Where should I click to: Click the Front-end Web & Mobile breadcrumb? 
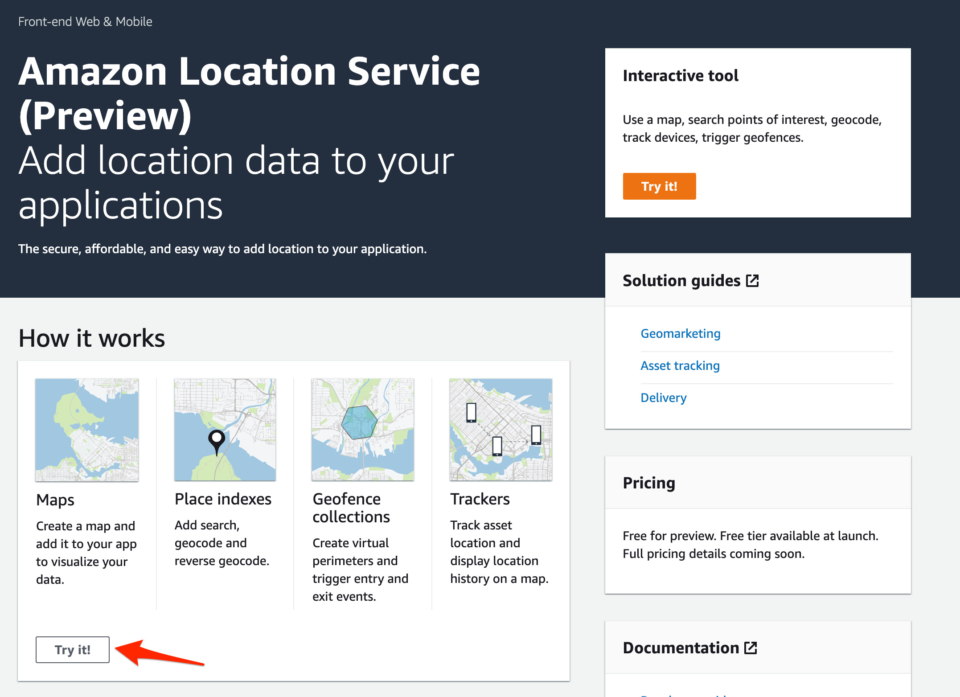point(85,21)
